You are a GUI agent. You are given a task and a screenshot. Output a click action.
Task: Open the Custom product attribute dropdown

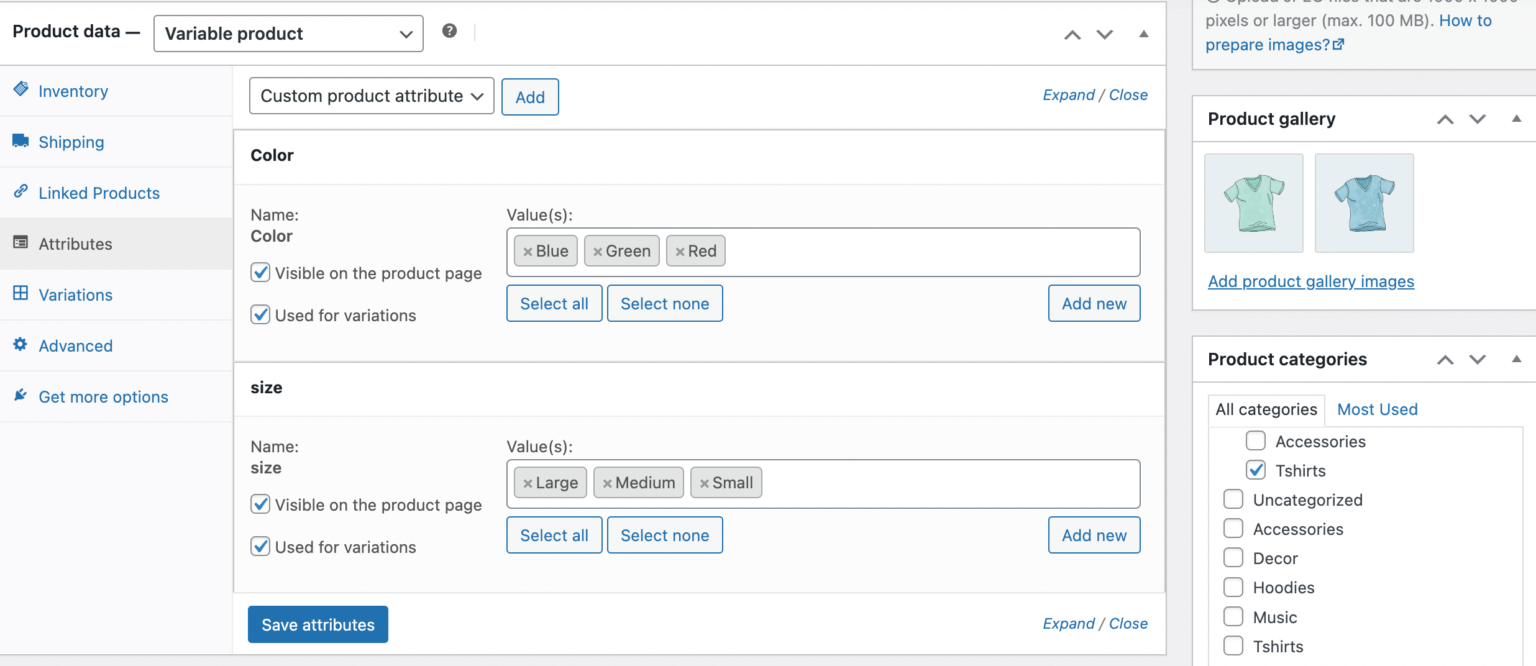click(370, 95)
